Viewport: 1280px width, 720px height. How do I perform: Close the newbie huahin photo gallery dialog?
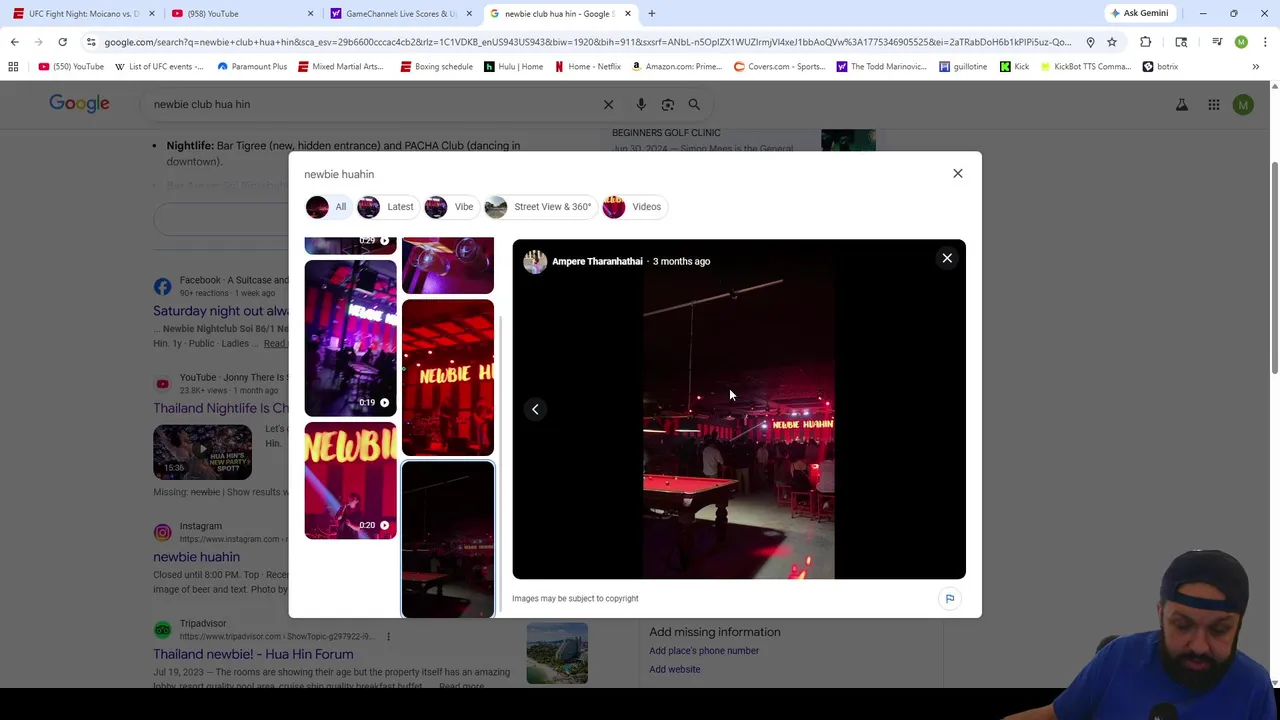pyautogui.click(x=957, y=173)
